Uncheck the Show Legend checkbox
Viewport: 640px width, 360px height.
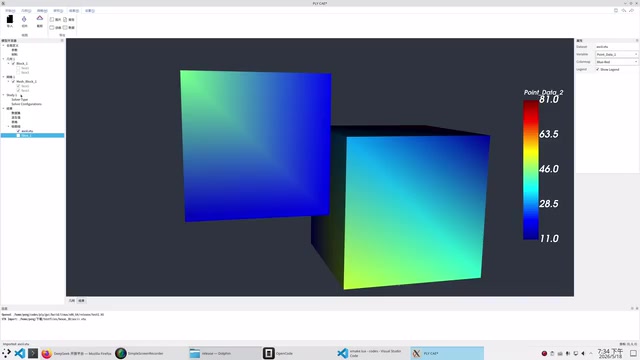598,69
